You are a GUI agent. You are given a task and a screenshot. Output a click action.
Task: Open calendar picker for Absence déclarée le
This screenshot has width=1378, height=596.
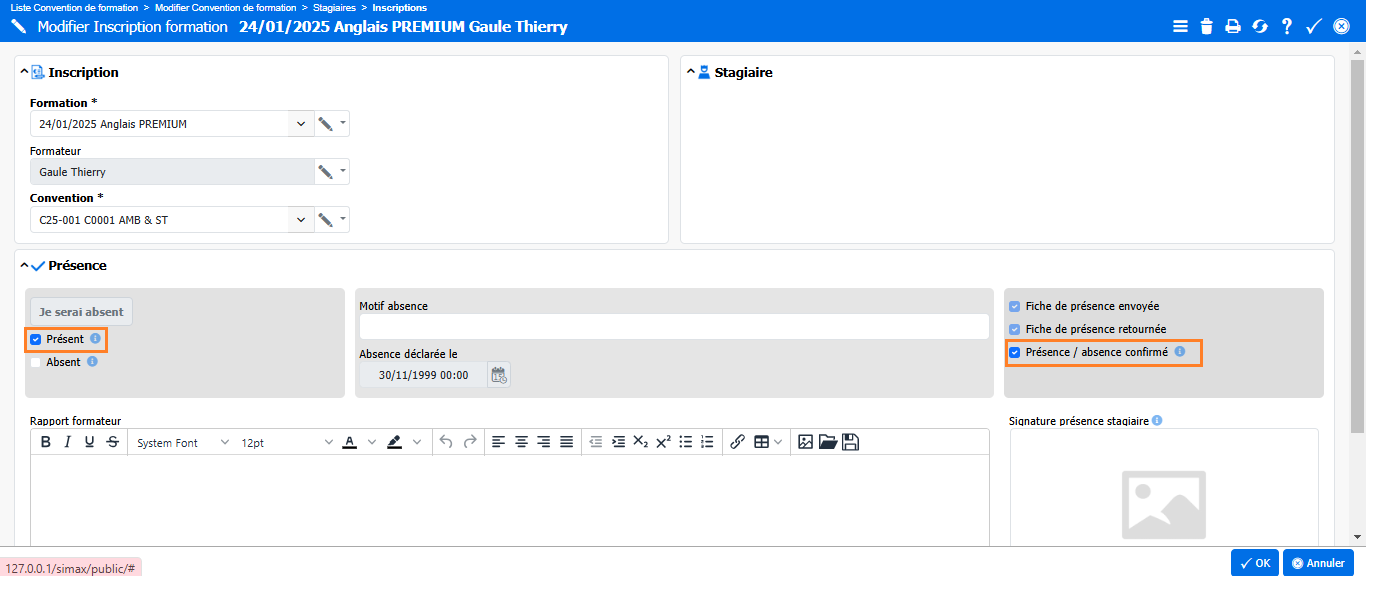pyautogui.click(x=498, y=375)
